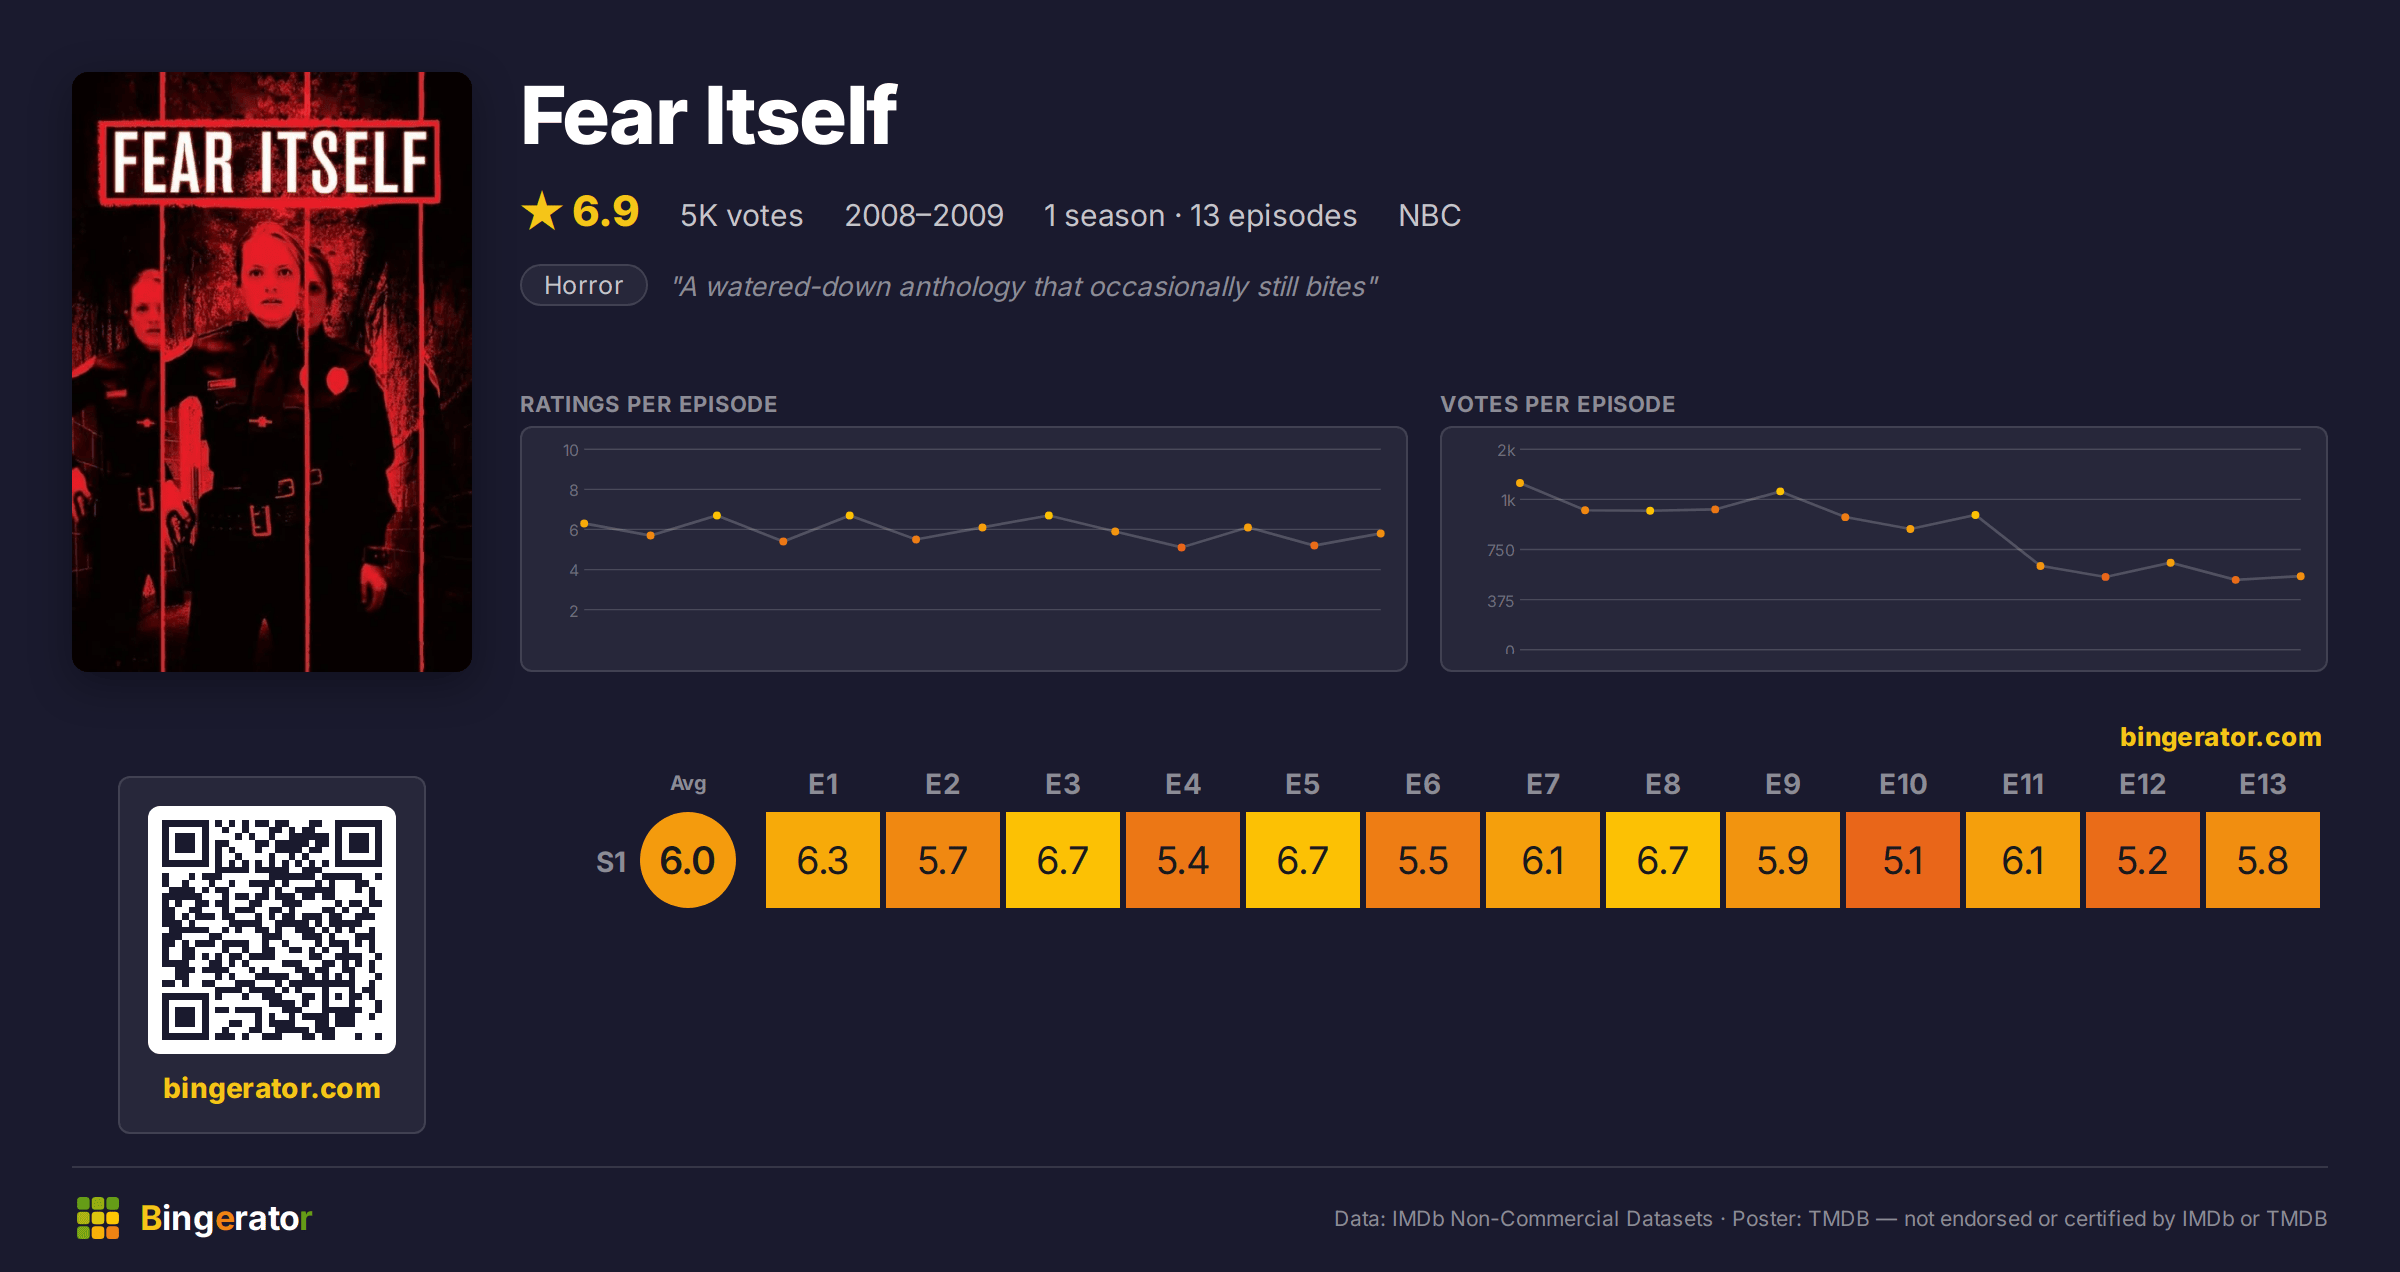Click the bingerator.com link above the episode grid

pos(2220,737)
